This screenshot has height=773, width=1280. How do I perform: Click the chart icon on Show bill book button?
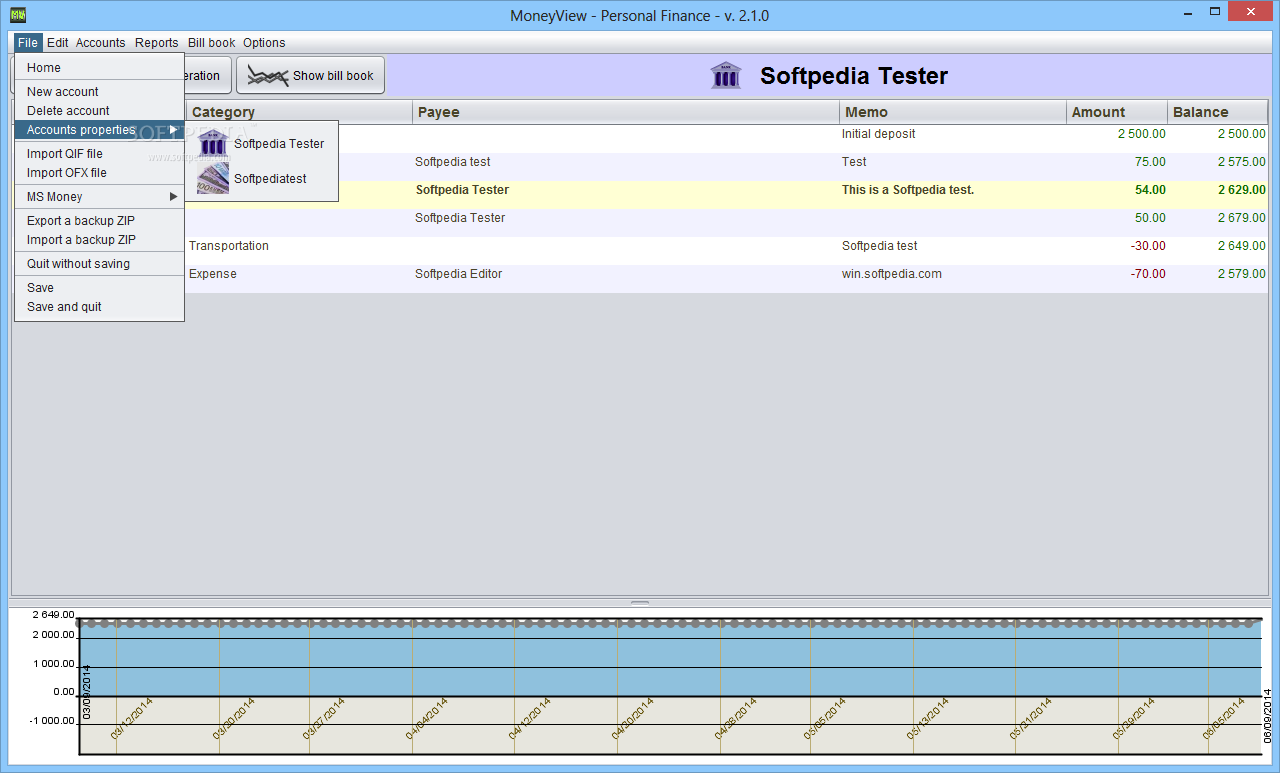tap(268, 75)
